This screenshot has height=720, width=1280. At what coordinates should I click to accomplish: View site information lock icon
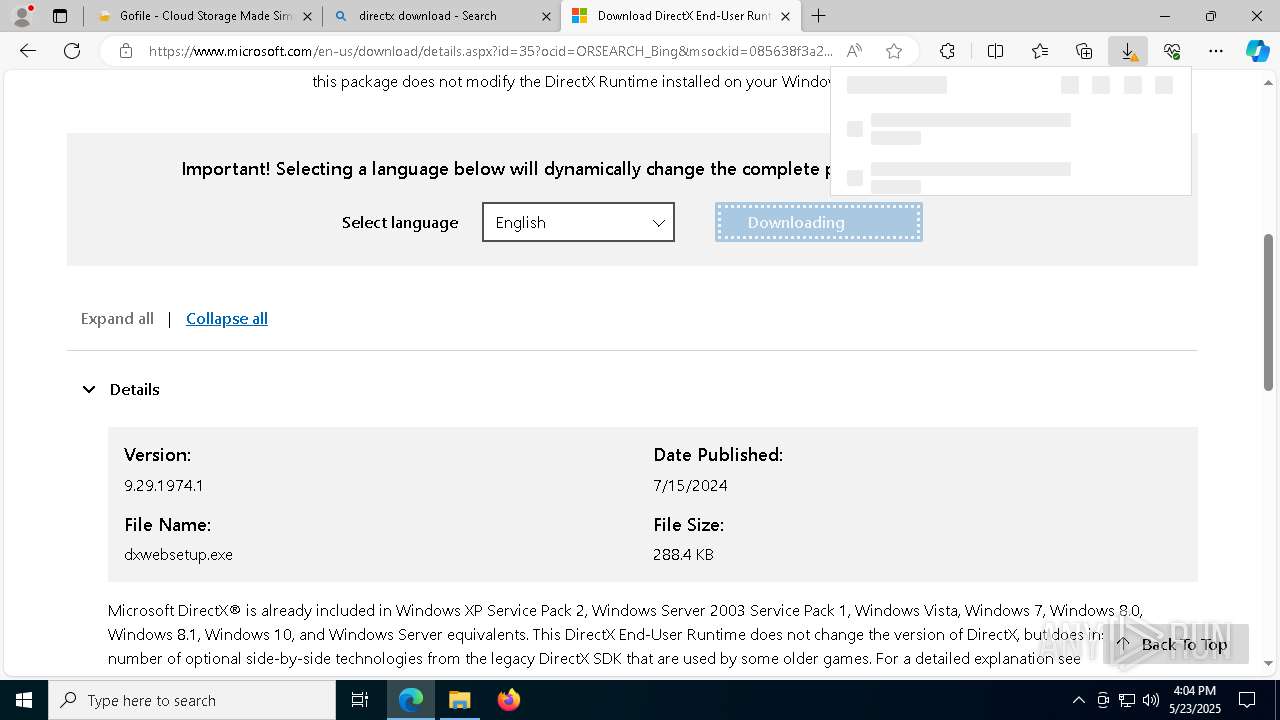(x=126, y=51)
